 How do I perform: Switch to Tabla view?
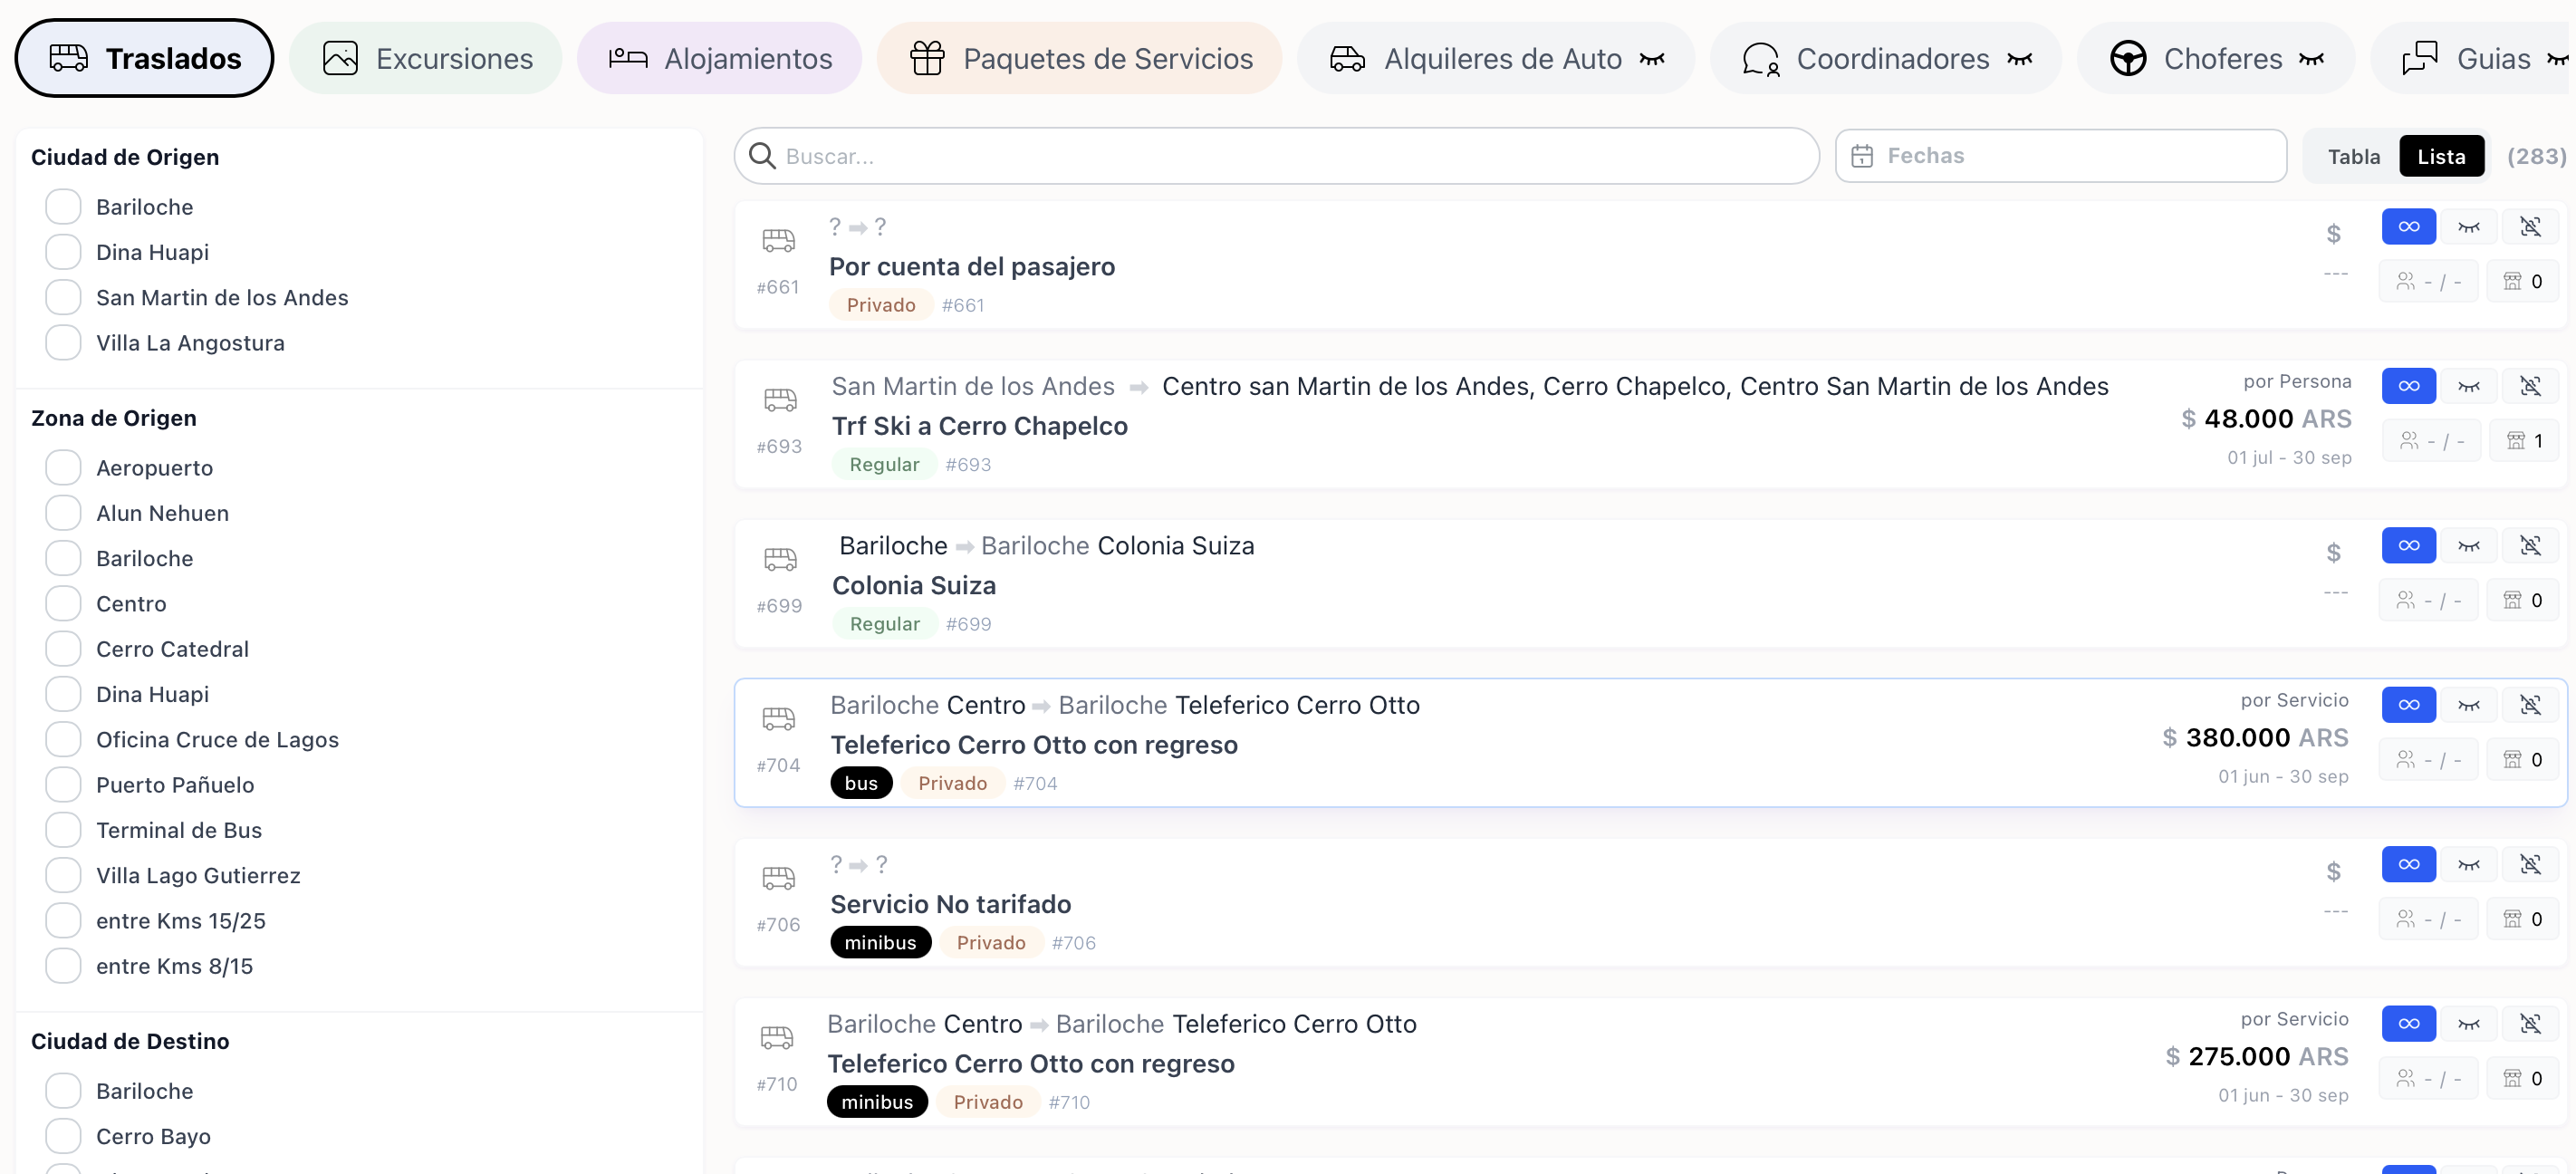click(2353, 156)
